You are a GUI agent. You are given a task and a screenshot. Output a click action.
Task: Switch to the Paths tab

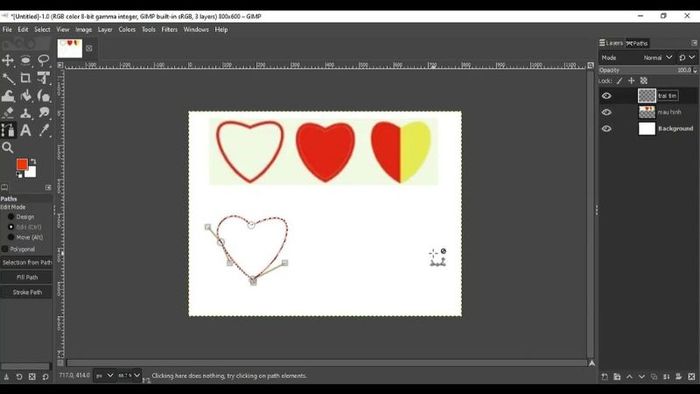(x=637, y=43)
